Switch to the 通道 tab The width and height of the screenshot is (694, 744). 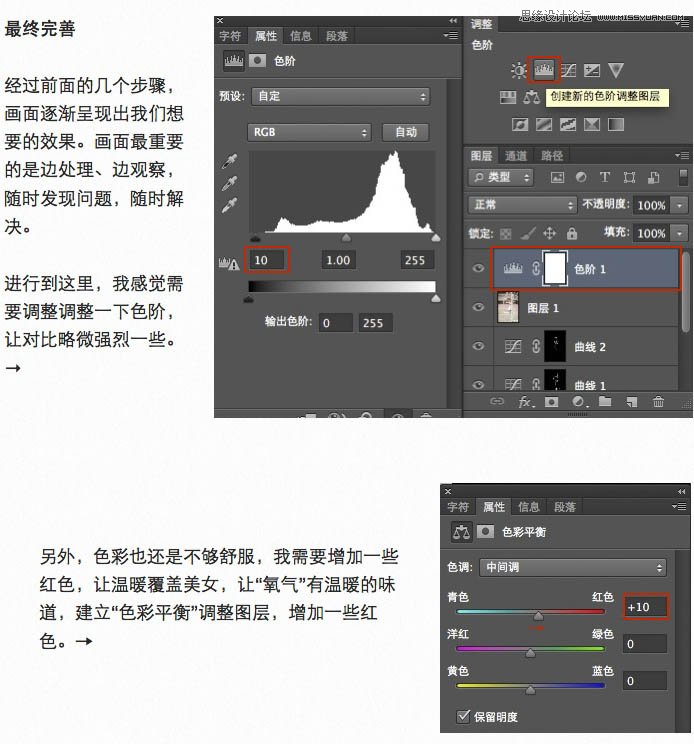[x=516, y=156]
